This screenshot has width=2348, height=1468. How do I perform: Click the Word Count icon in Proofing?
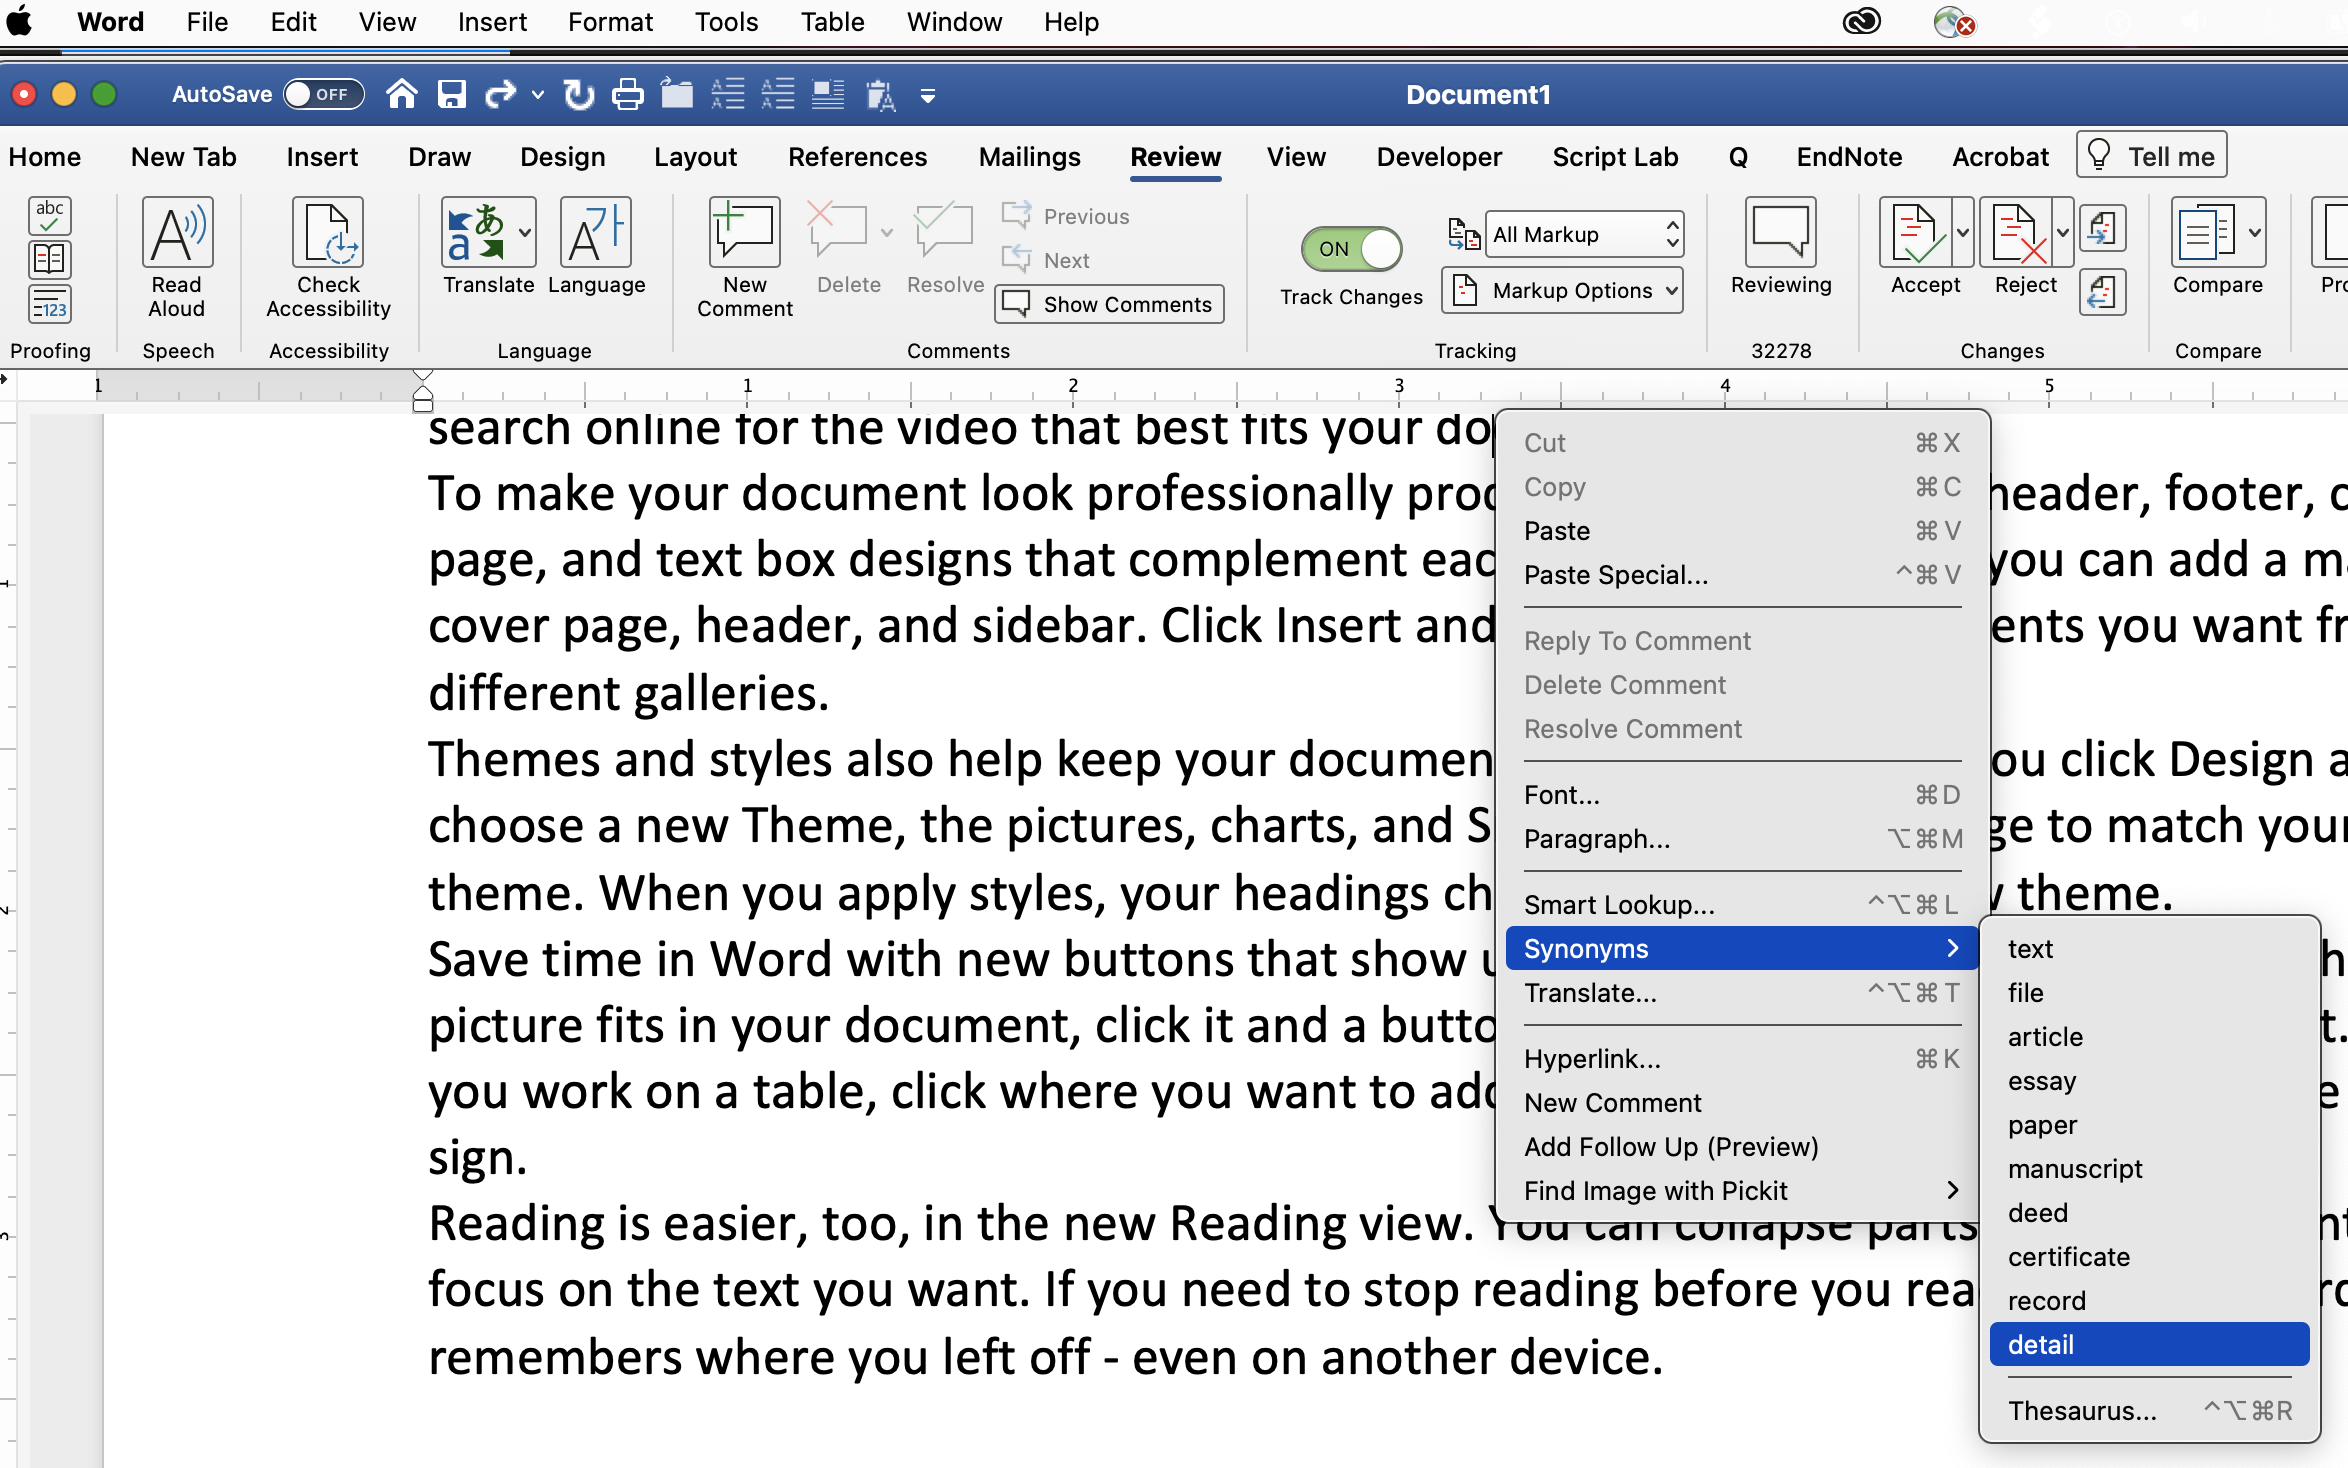(49, 306)
